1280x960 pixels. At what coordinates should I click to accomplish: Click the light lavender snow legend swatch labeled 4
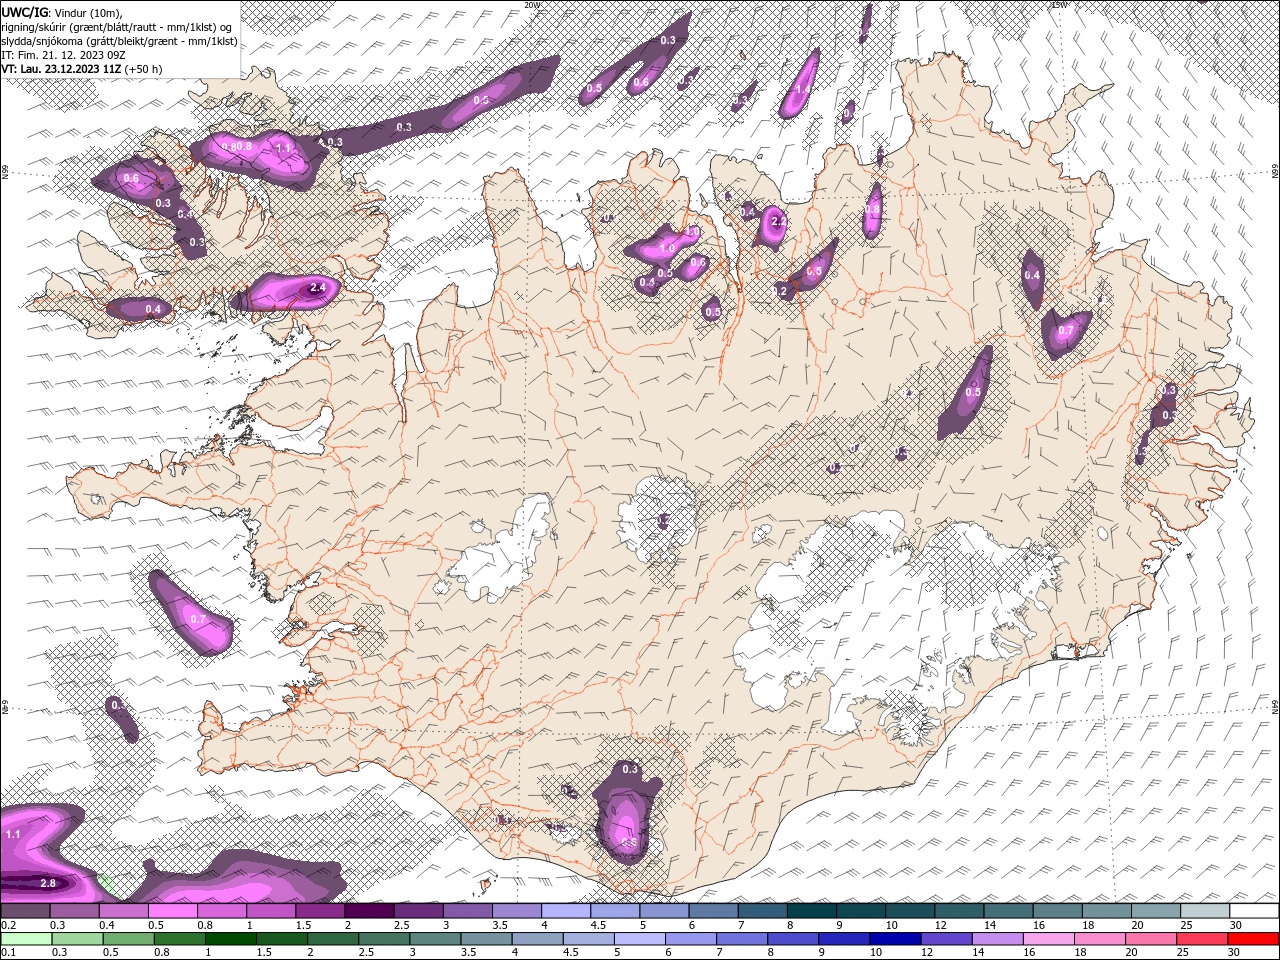tap(565, 911)
